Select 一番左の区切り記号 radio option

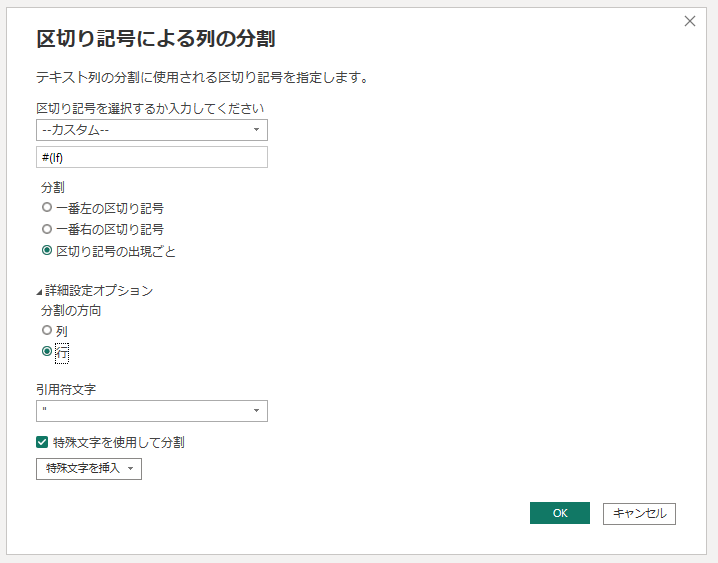click(47, 208)
